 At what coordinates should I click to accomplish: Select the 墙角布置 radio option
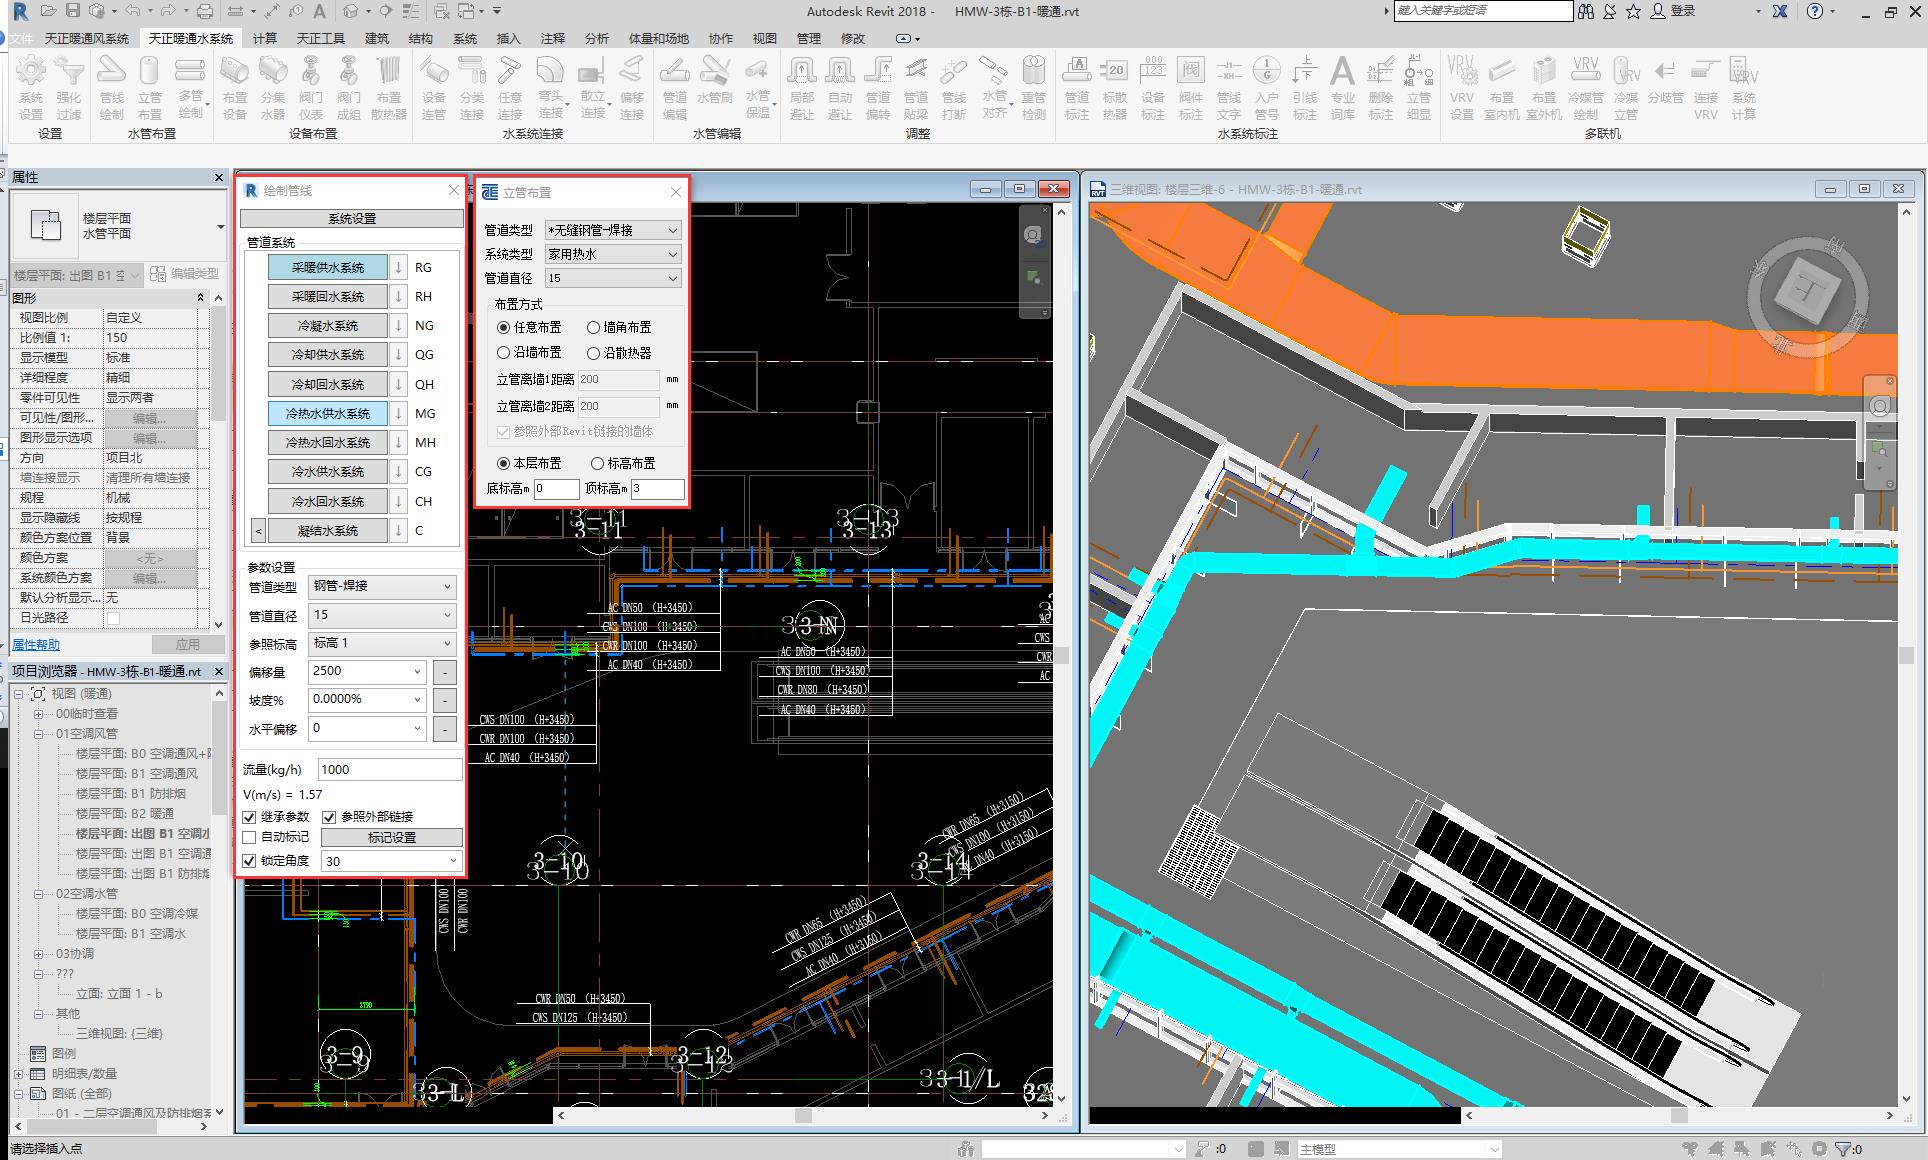click(594, 327)
